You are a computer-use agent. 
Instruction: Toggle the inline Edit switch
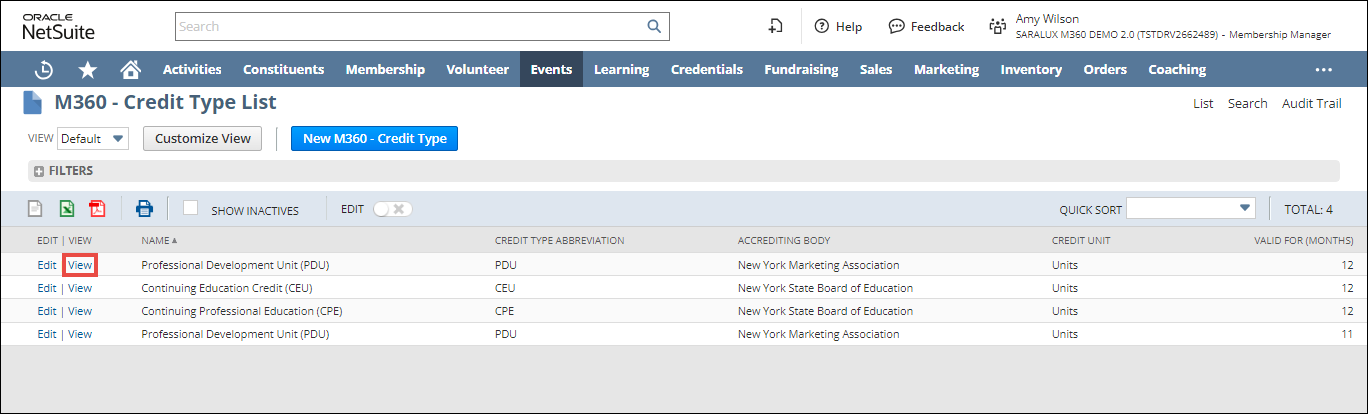(x=392, y=209)
